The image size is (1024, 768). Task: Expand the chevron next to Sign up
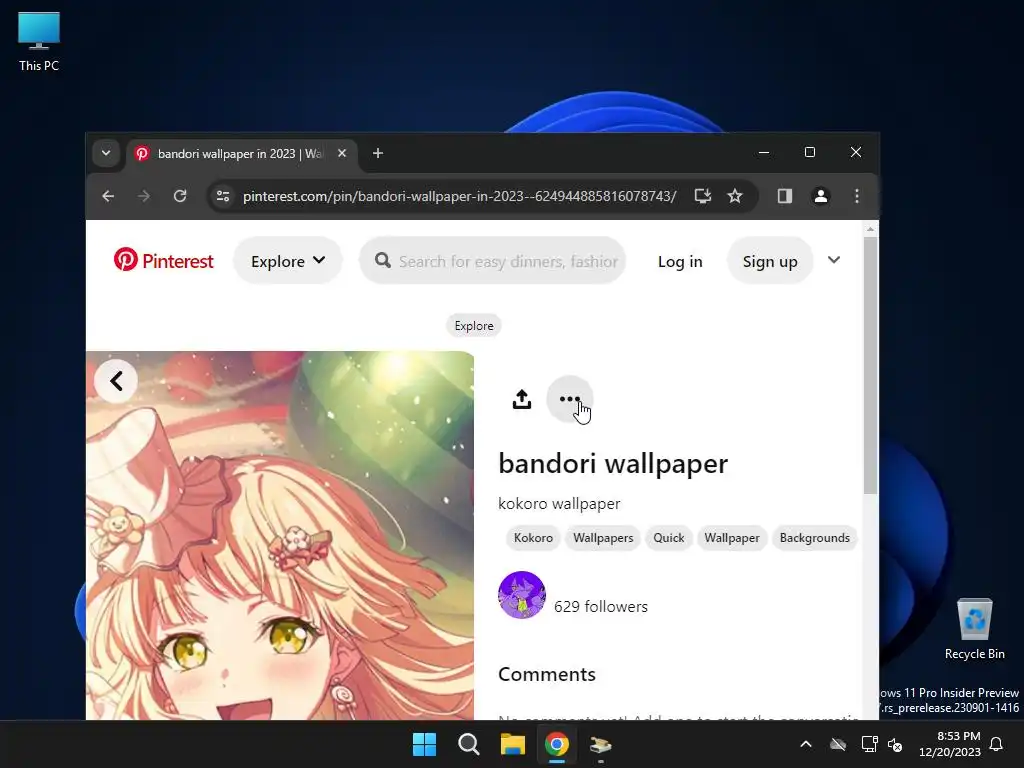click(x=834, y=260)
